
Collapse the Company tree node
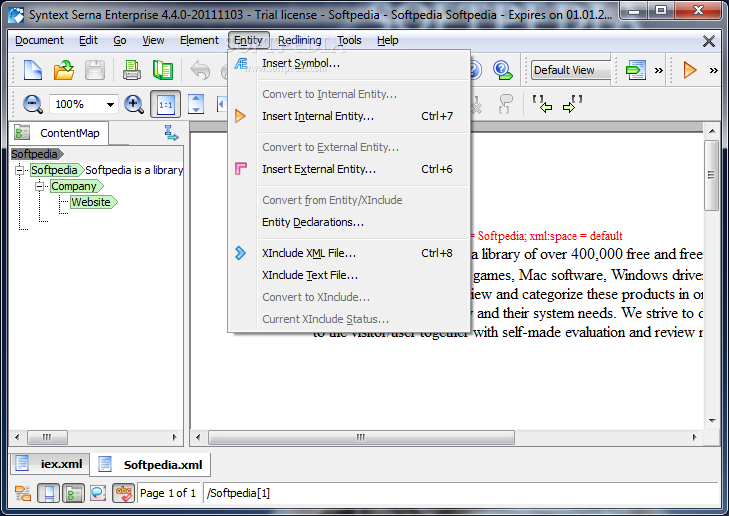coord(40,186)
